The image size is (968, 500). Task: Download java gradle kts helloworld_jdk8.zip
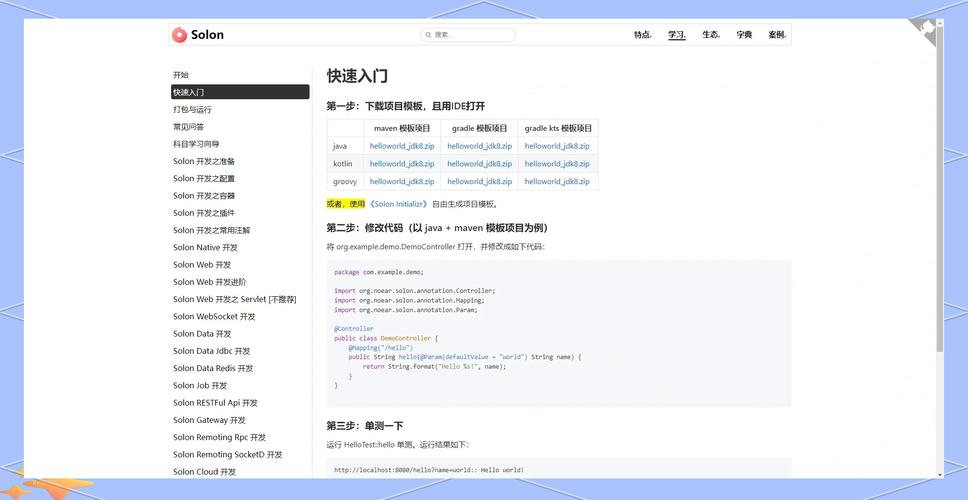click(557, 146)
